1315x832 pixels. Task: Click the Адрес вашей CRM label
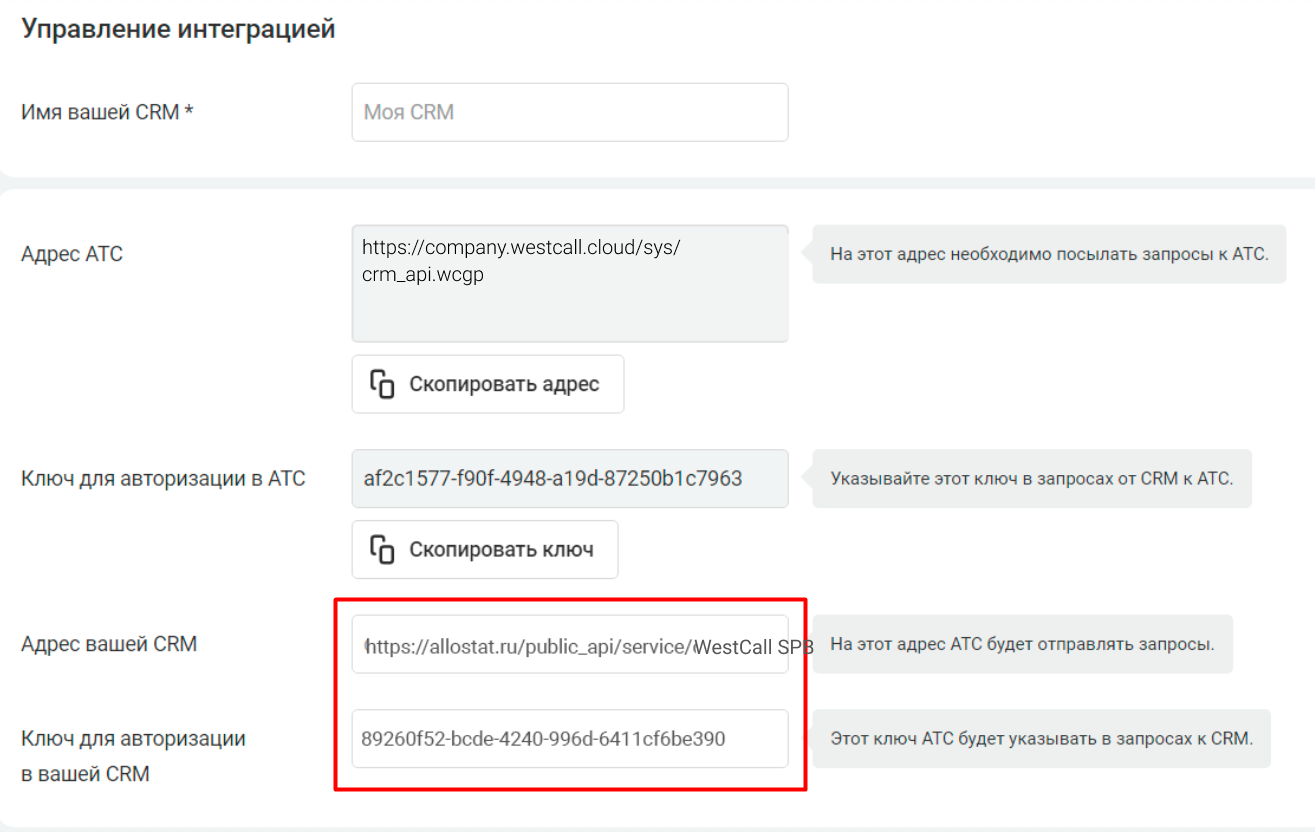click(109, 644)
